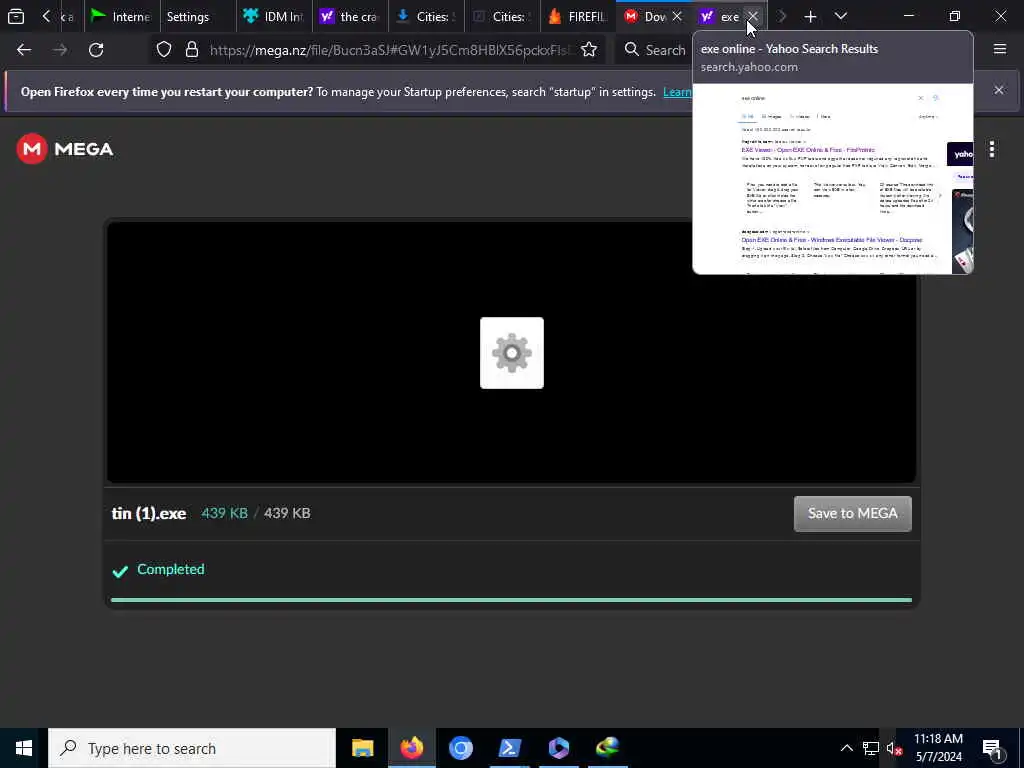Reload the current page
Image resolution: width=1024 pixels, height=768 pixels.
click(x=96, y=50)
